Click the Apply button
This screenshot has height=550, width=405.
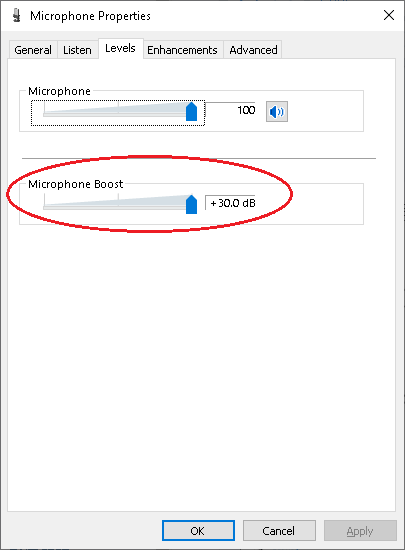pos(360,531)
